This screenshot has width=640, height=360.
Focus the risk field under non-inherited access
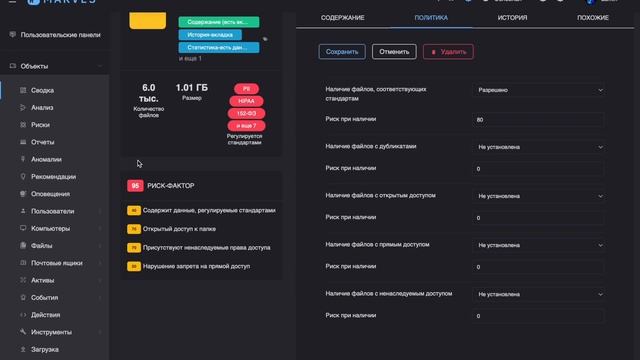click(539, 316)
